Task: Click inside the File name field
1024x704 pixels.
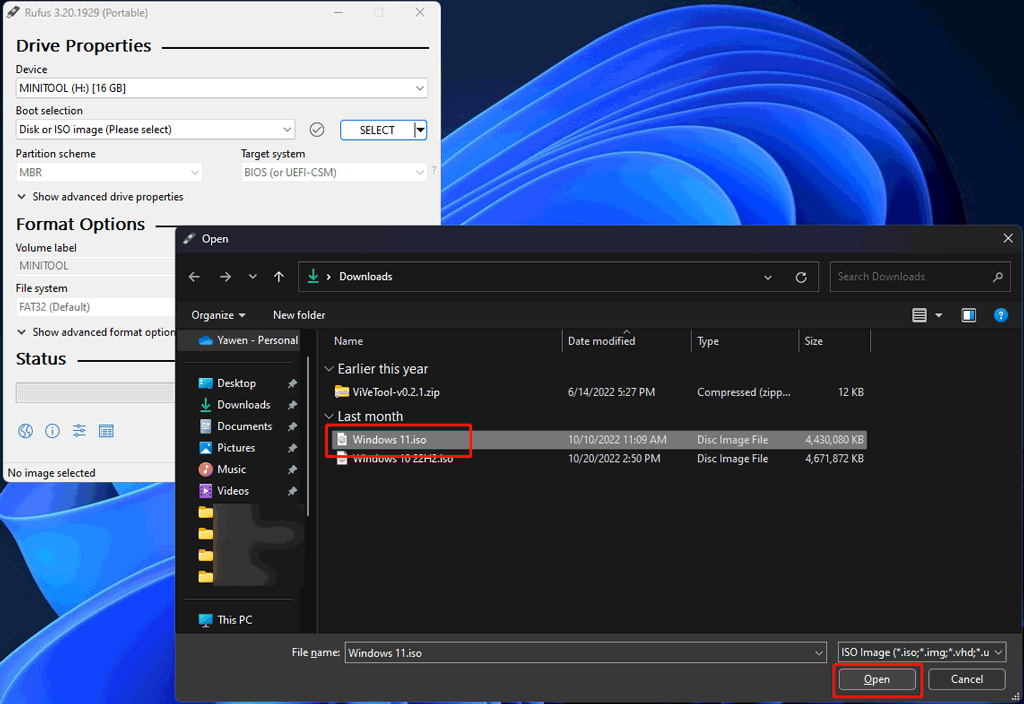Action: tap(585, 652)
